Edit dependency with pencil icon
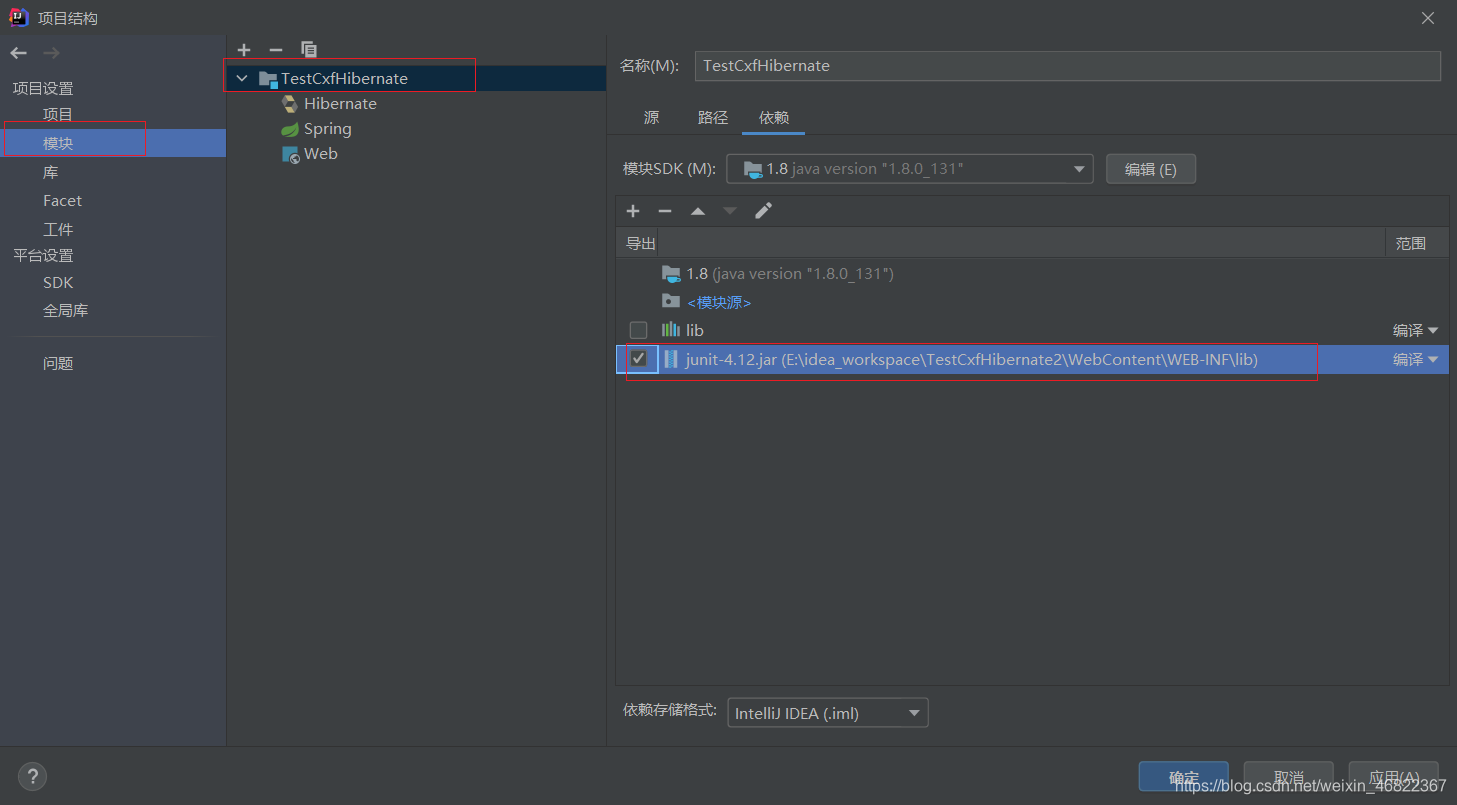Image resolution: width=1457 pixels, height=805 pixels. (763, 211)
